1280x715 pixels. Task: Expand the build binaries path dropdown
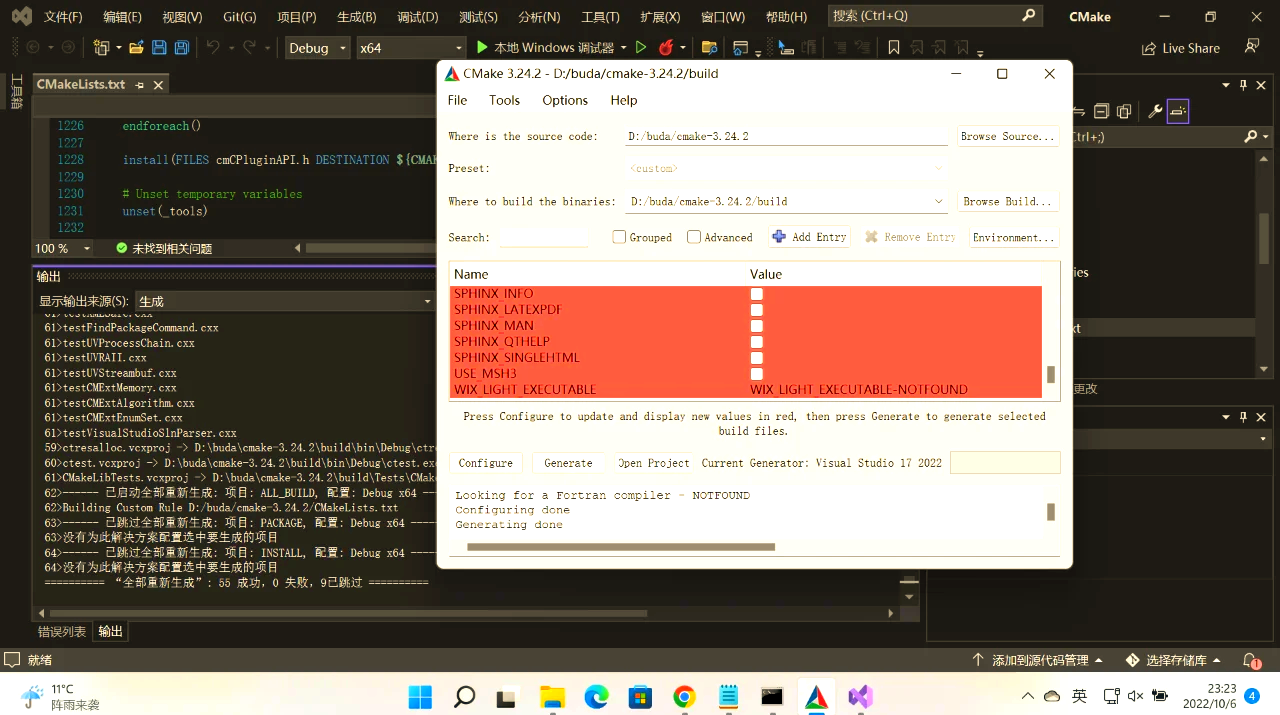click(x=938, y=201)
